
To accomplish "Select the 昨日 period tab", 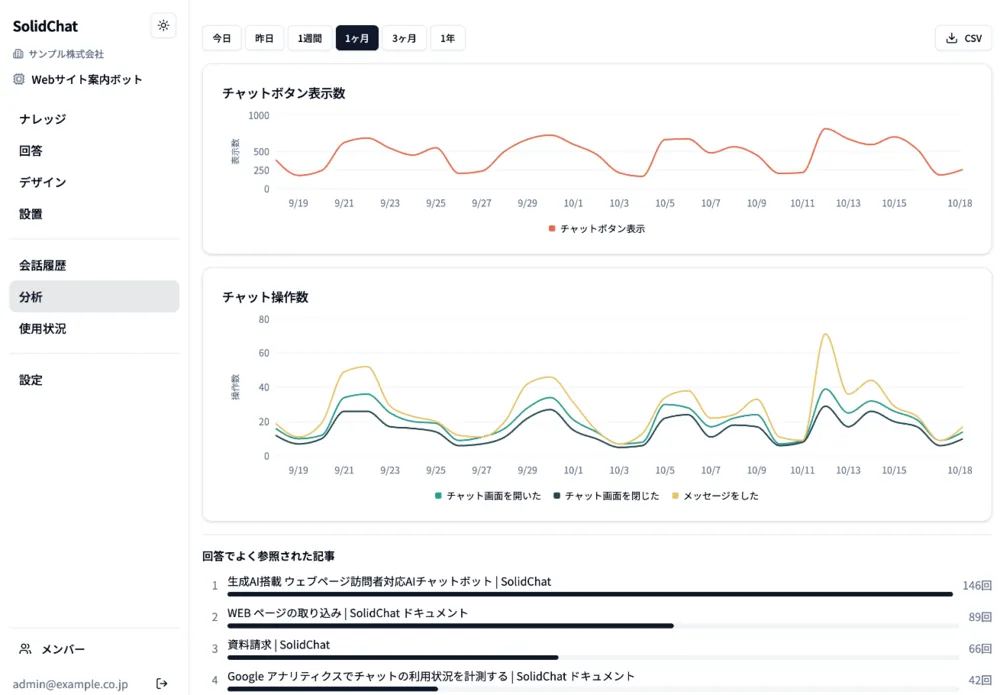I will [264, 38].
